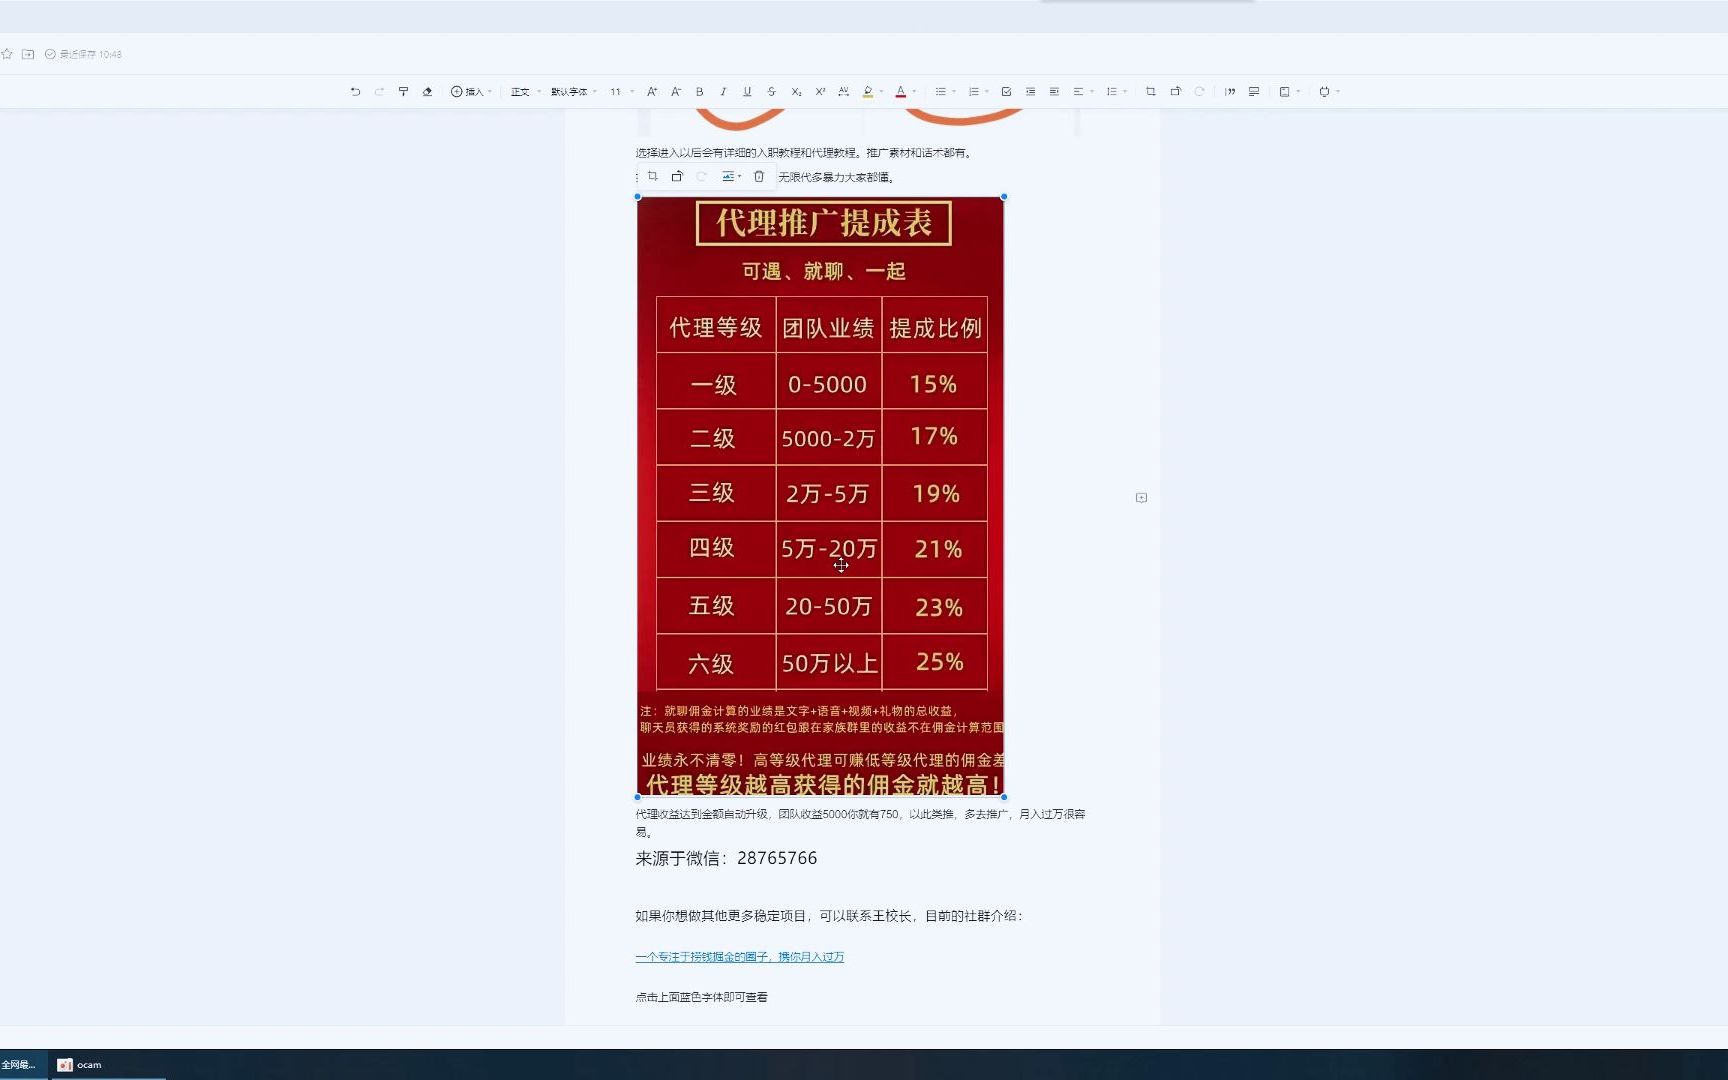The width and height of the screenshot is (1728, 1080).
Task: Click the text alignment icon
Action: coord(1078,91)
